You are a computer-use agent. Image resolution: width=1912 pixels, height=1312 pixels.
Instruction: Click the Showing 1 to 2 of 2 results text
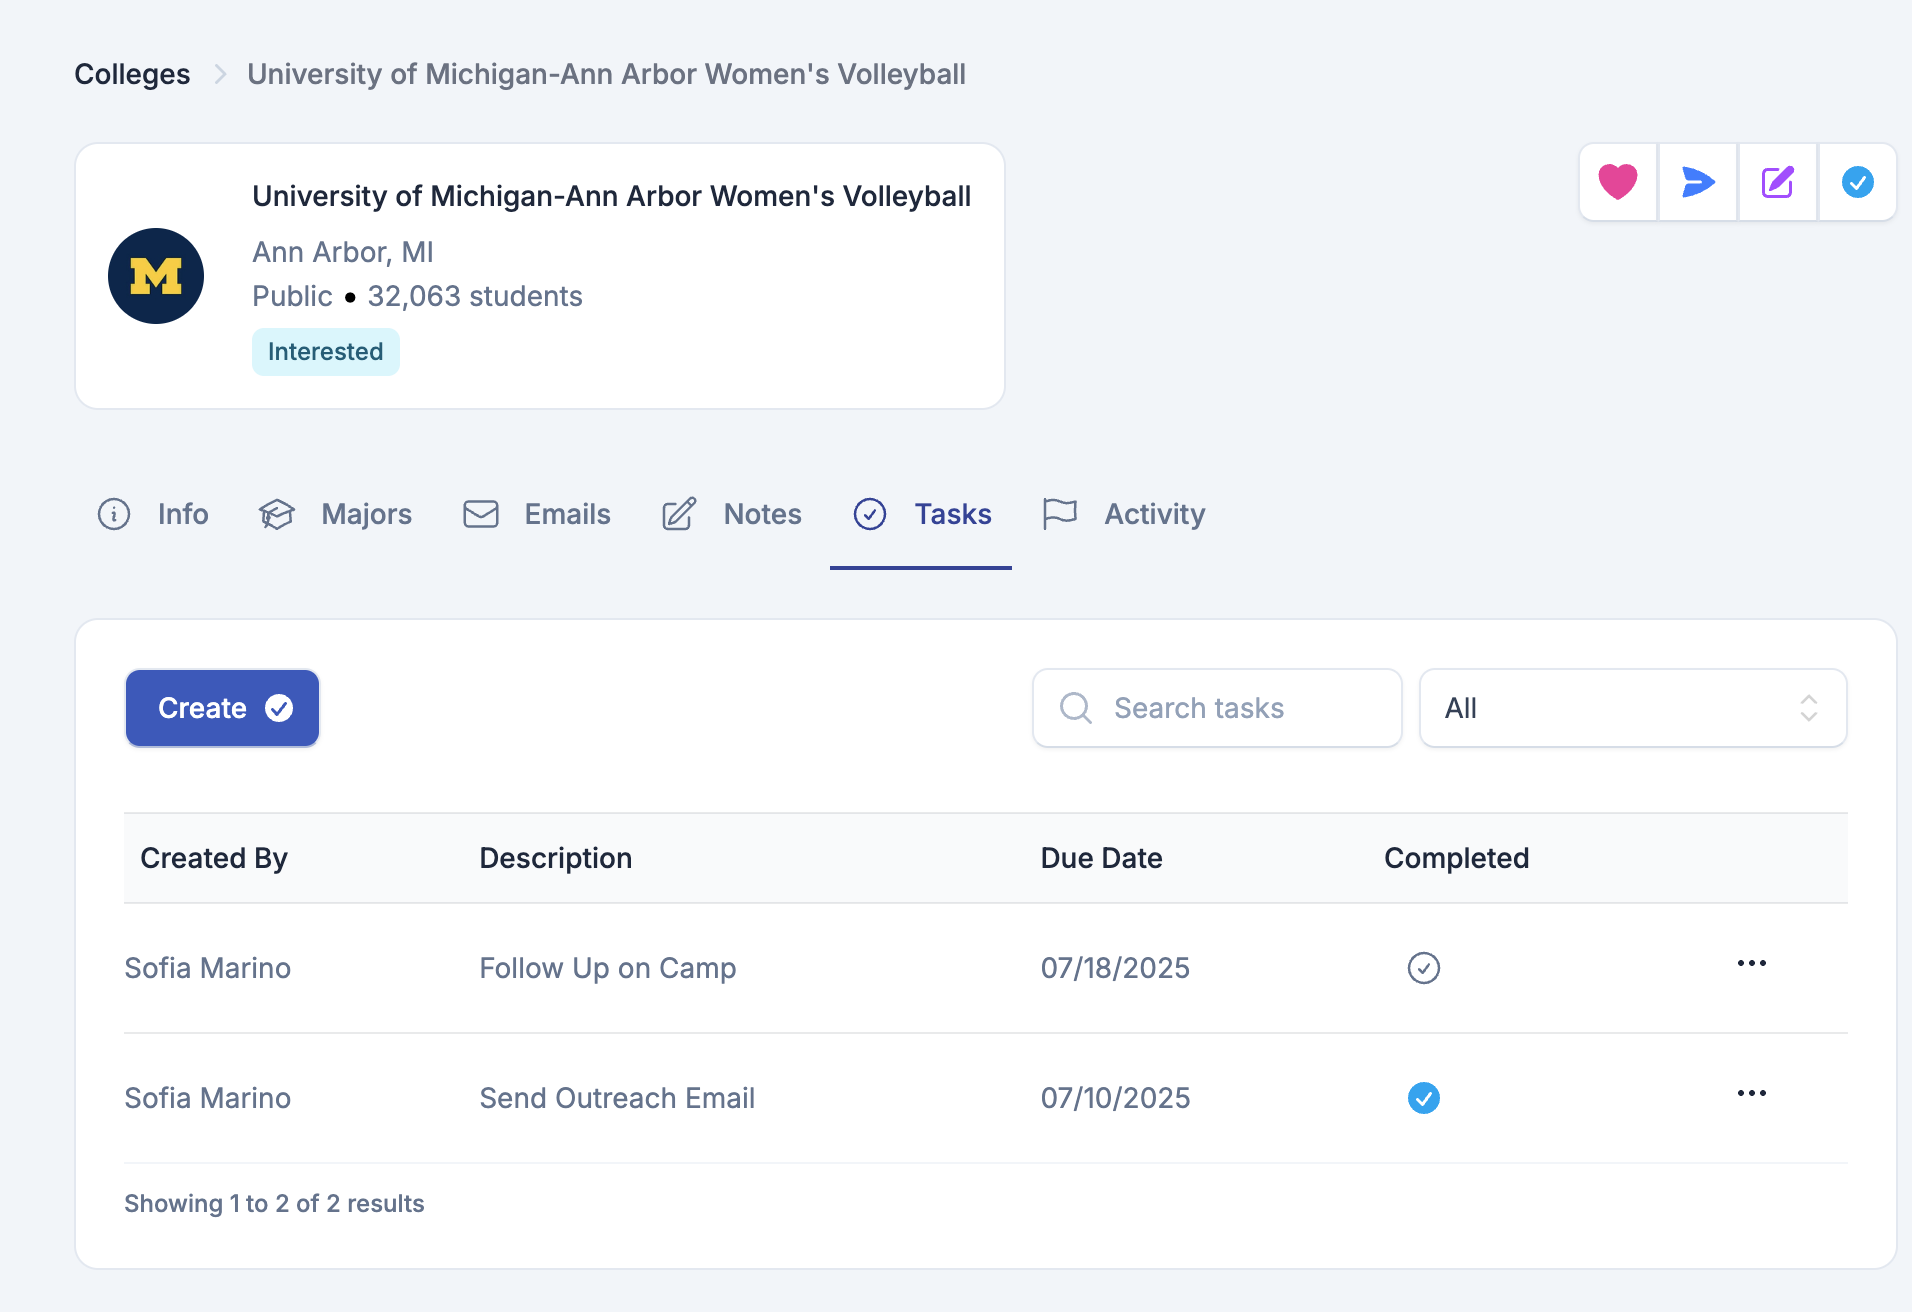click(274, 1203)
